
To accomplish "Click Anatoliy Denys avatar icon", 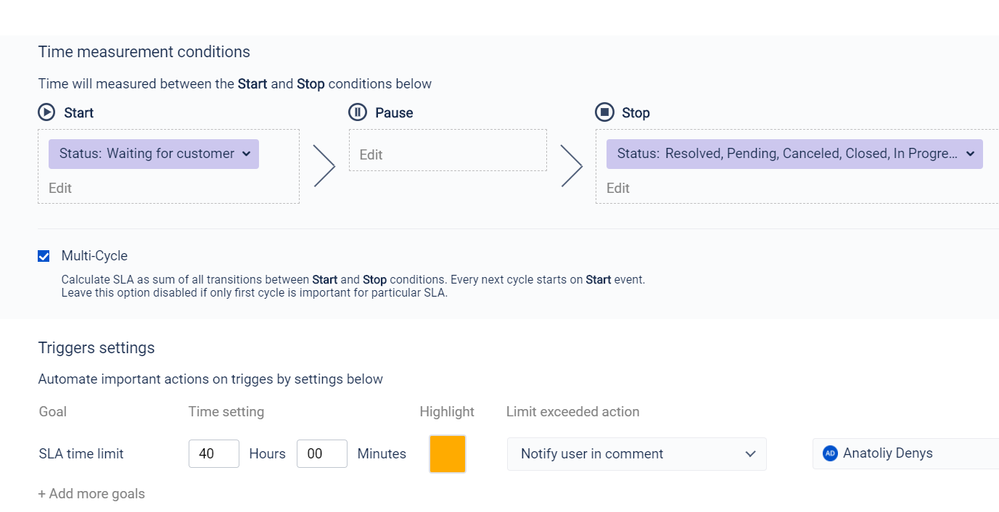I will tap(830, 454).
